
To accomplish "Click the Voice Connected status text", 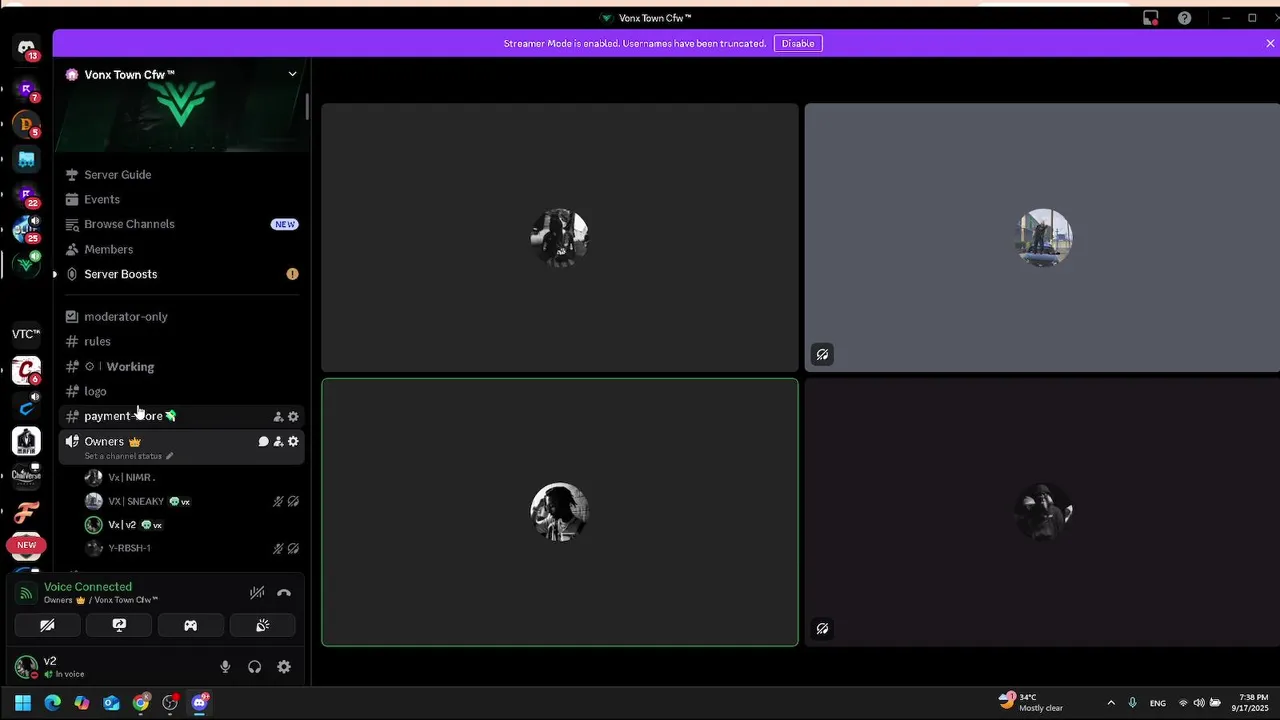I will (x=88, y=587).
